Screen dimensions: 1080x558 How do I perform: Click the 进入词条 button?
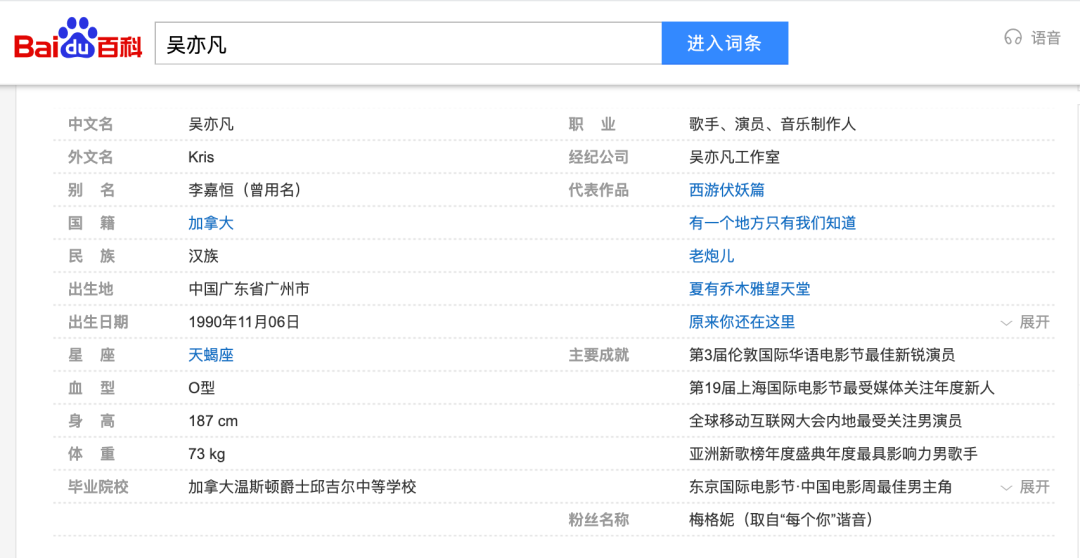[x=725, y=43]
